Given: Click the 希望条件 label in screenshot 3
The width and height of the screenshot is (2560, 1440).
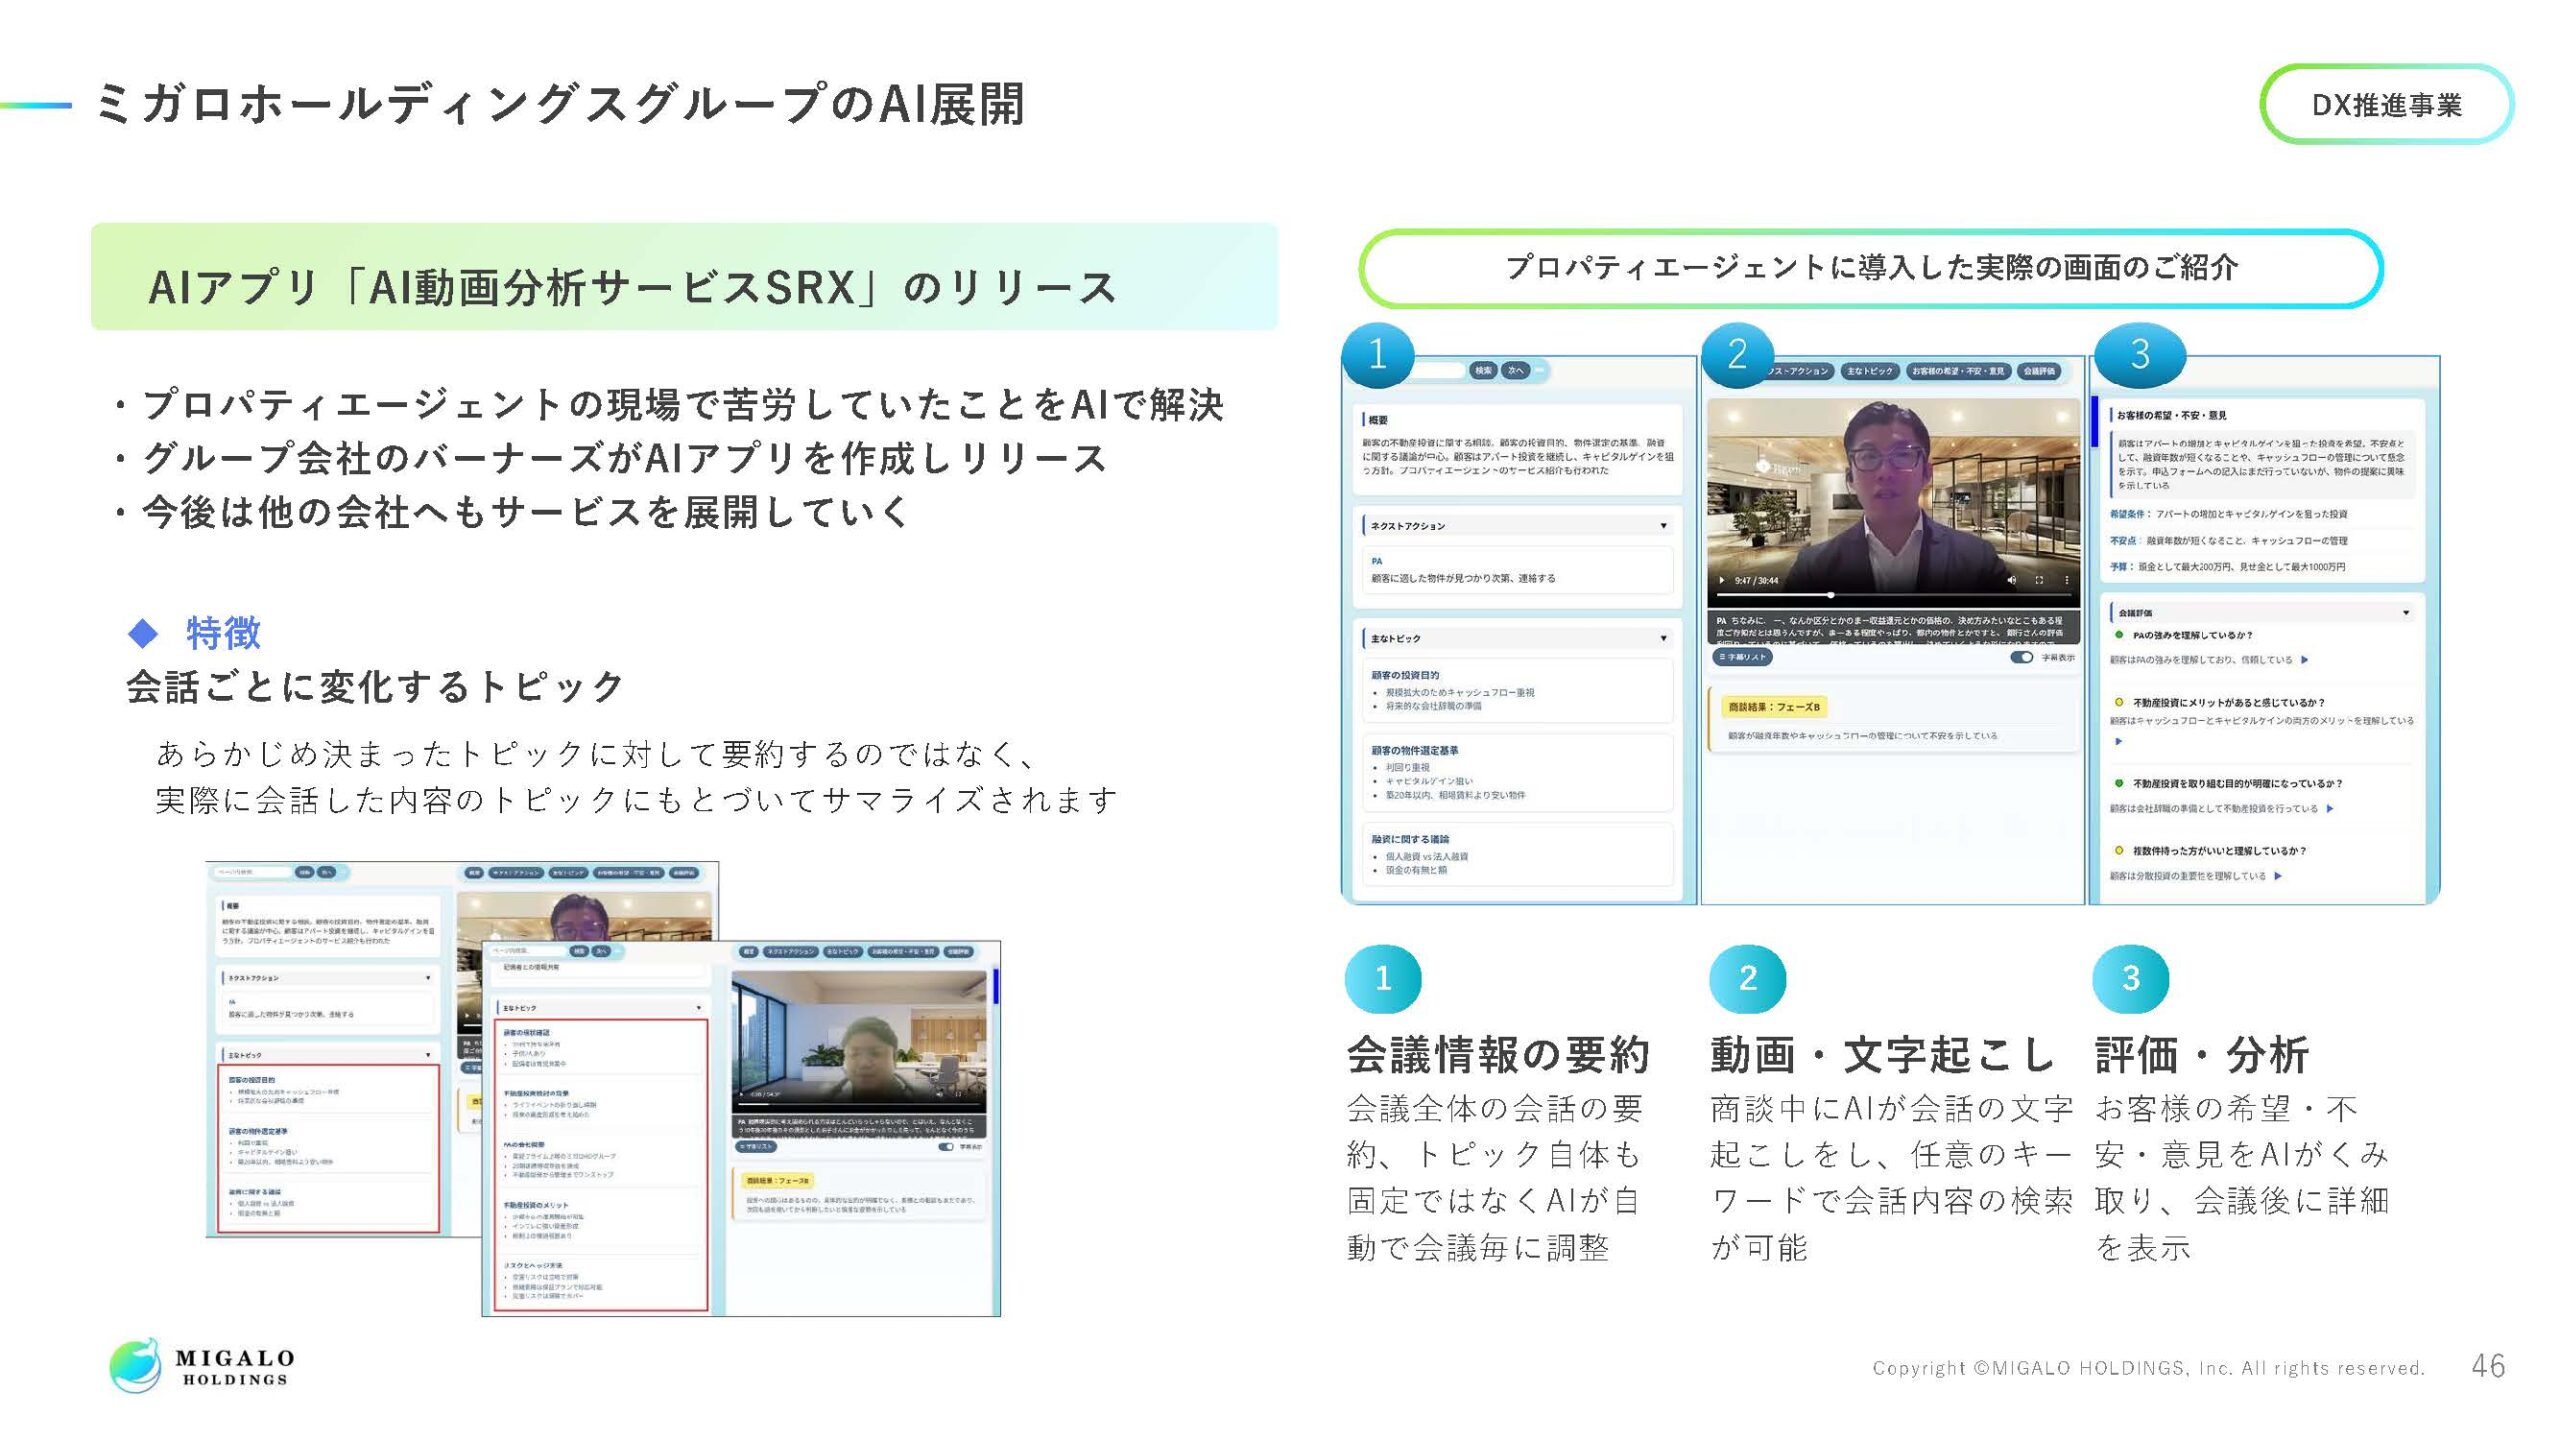Looking at the screenshot, I should [x=2129, y=514].
